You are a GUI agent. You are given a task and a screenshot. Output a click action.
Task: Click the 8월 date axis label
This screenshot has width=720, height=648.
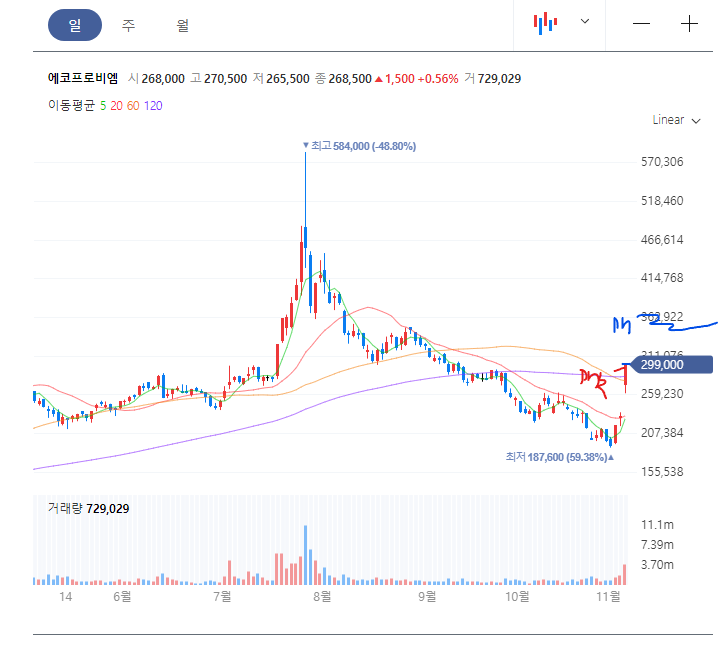(x=322, y=597)
